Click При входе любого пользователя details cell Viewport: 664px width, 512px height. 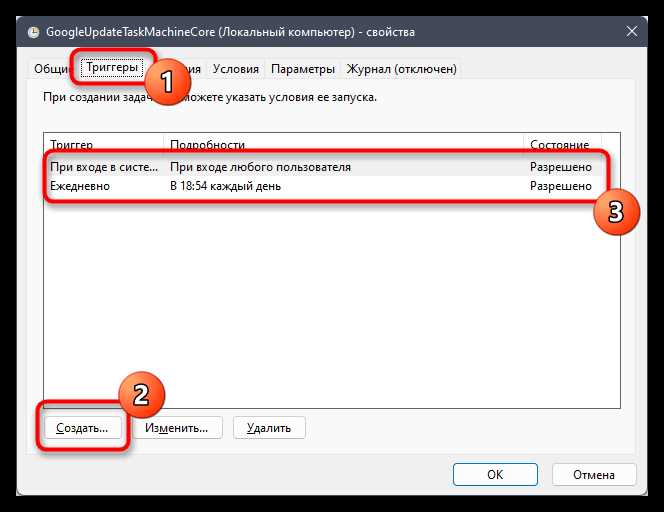(260, 167)
